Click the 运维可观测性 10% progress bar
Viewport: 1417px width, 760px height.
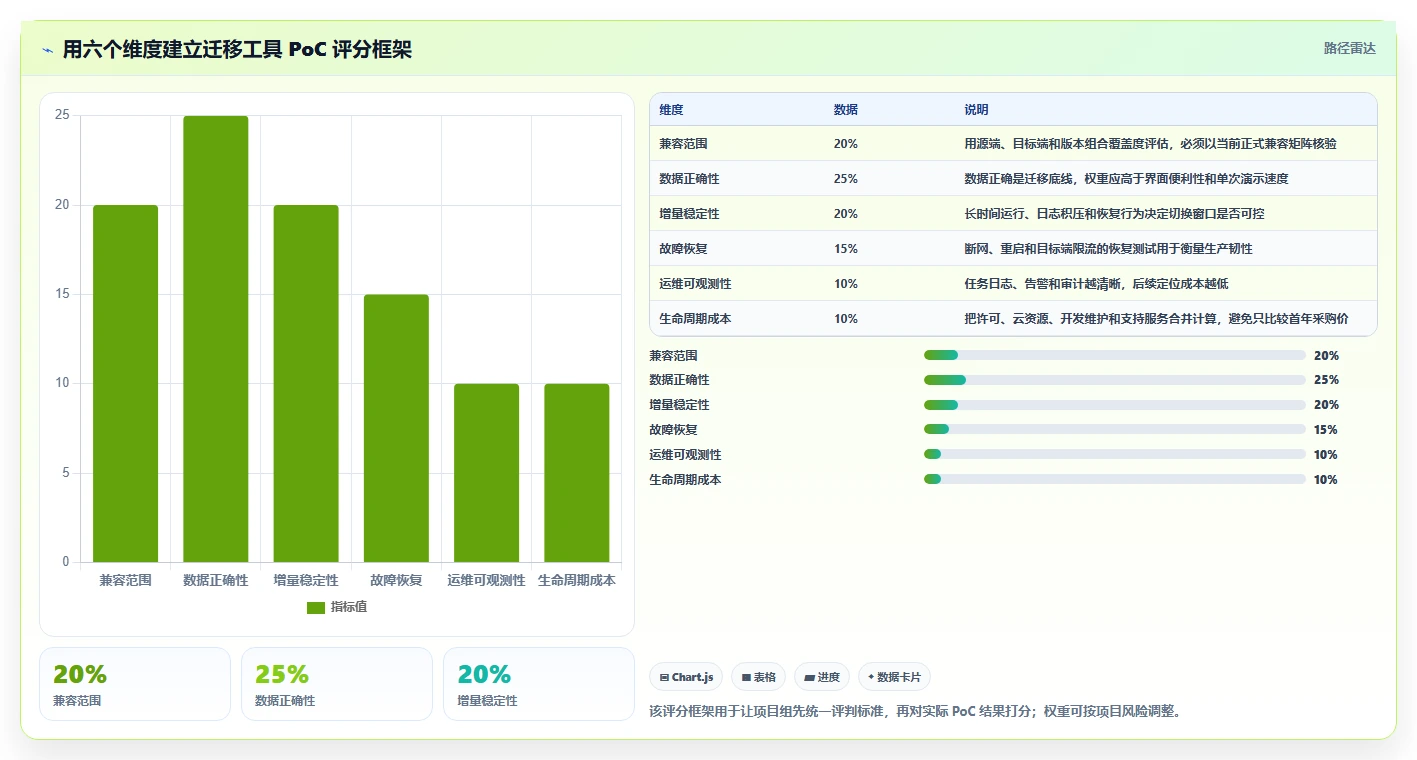click(x=1115, y=454)
